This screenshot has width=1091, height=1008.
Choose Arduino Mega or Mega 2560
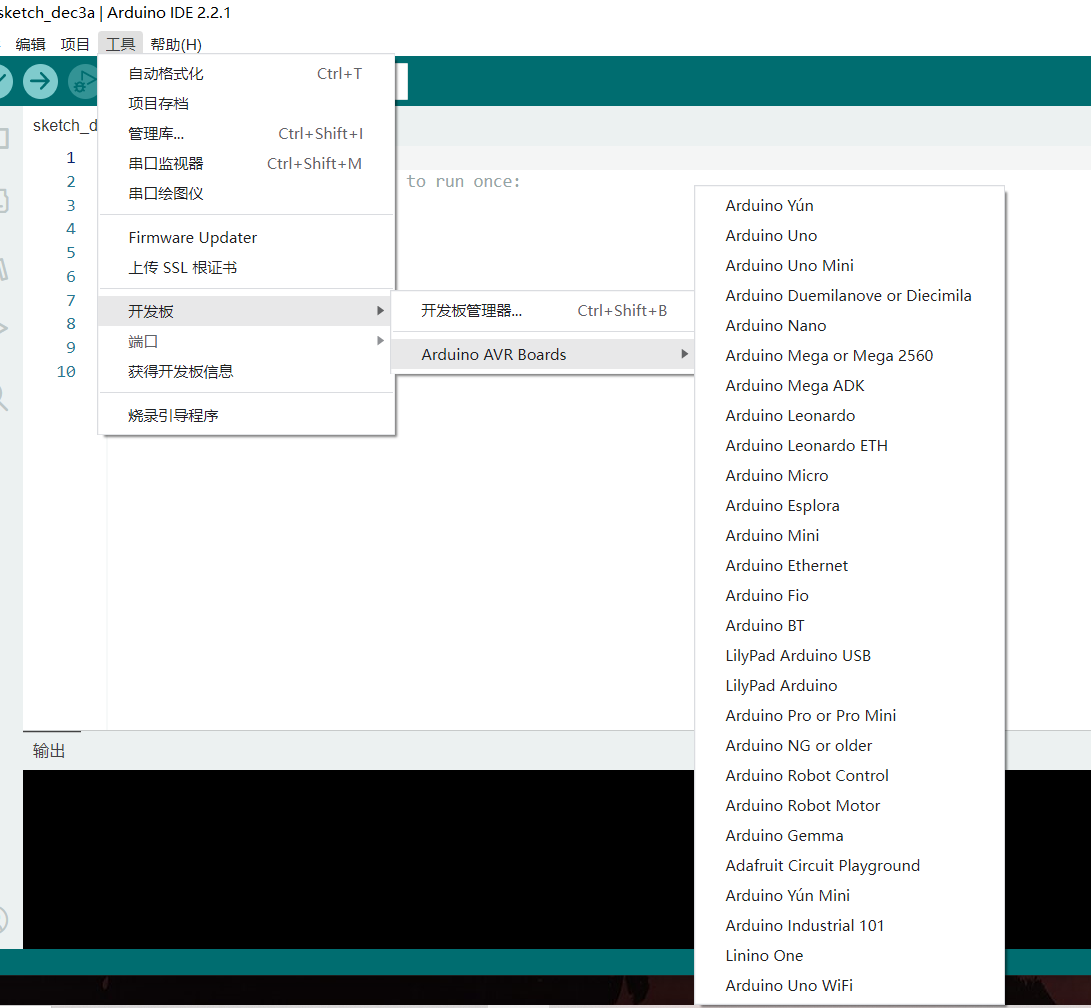[850, 355]
